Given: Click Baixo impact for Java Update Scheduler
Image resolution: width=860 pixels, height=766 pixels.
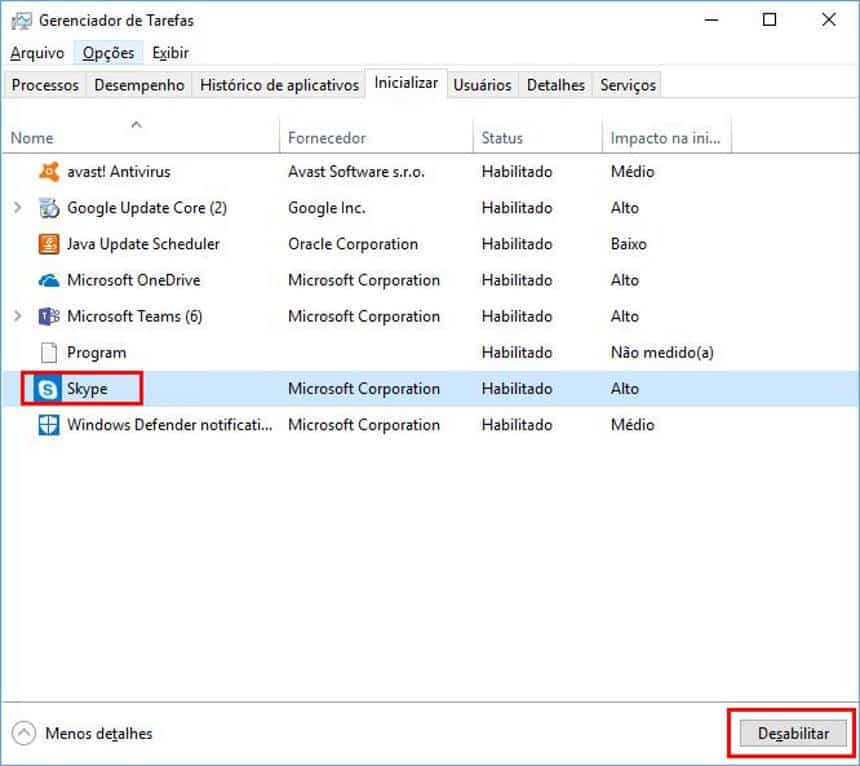Looking at the screenshot, I should click(629, 244).
